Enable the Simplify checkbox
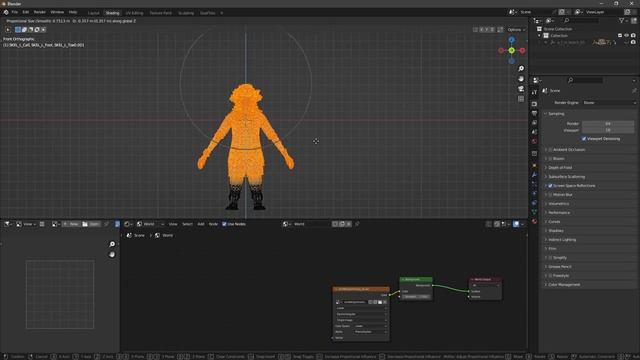The image size is (640, 360). (550, 258)
